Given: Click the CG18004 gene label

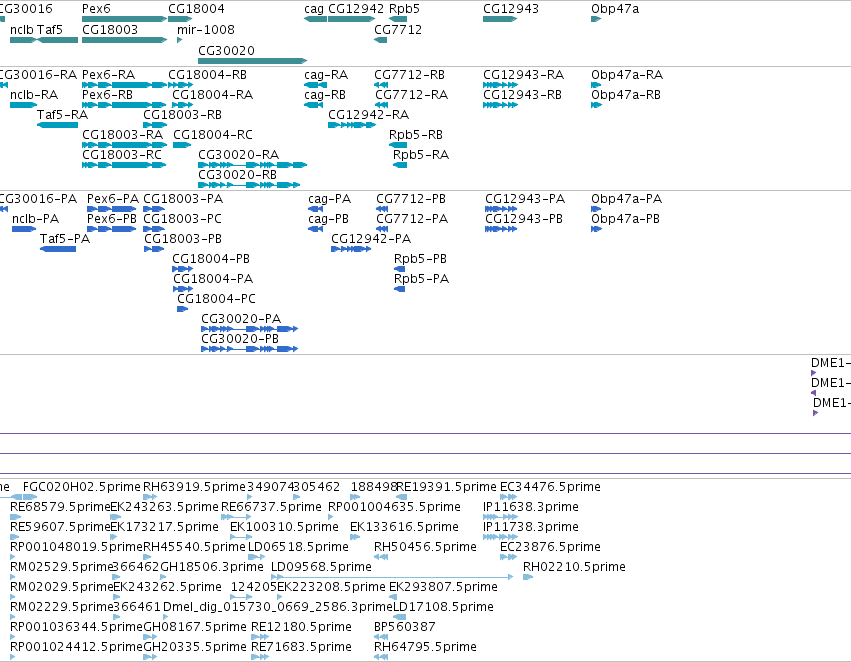Looking at the screenshot, I should 196,9.
